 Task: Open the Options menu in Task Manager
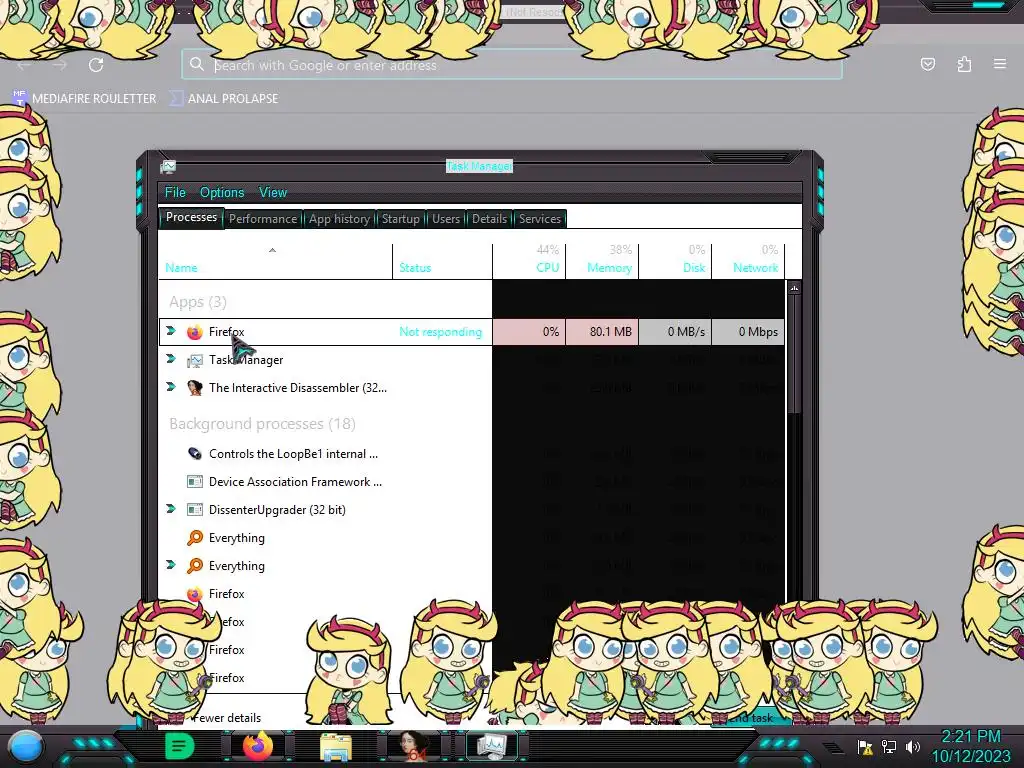[222, 193]
